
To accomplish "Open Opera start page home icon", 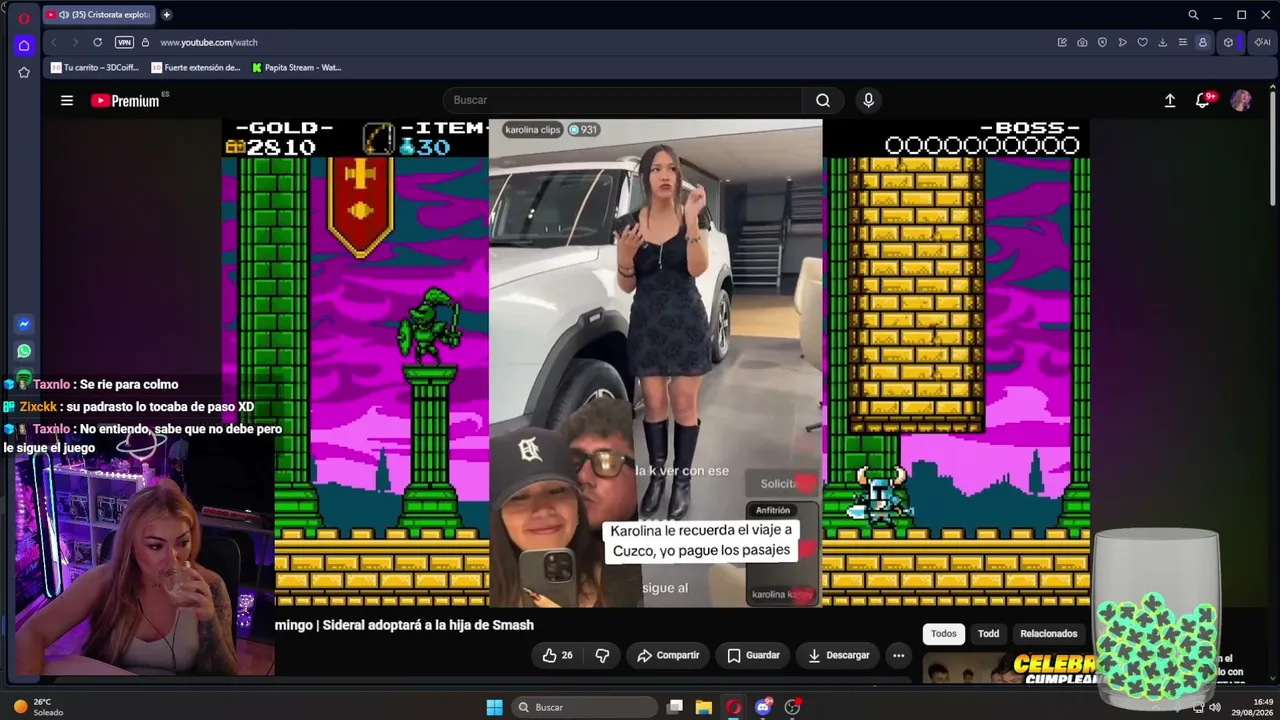I will tap(24, 45).
